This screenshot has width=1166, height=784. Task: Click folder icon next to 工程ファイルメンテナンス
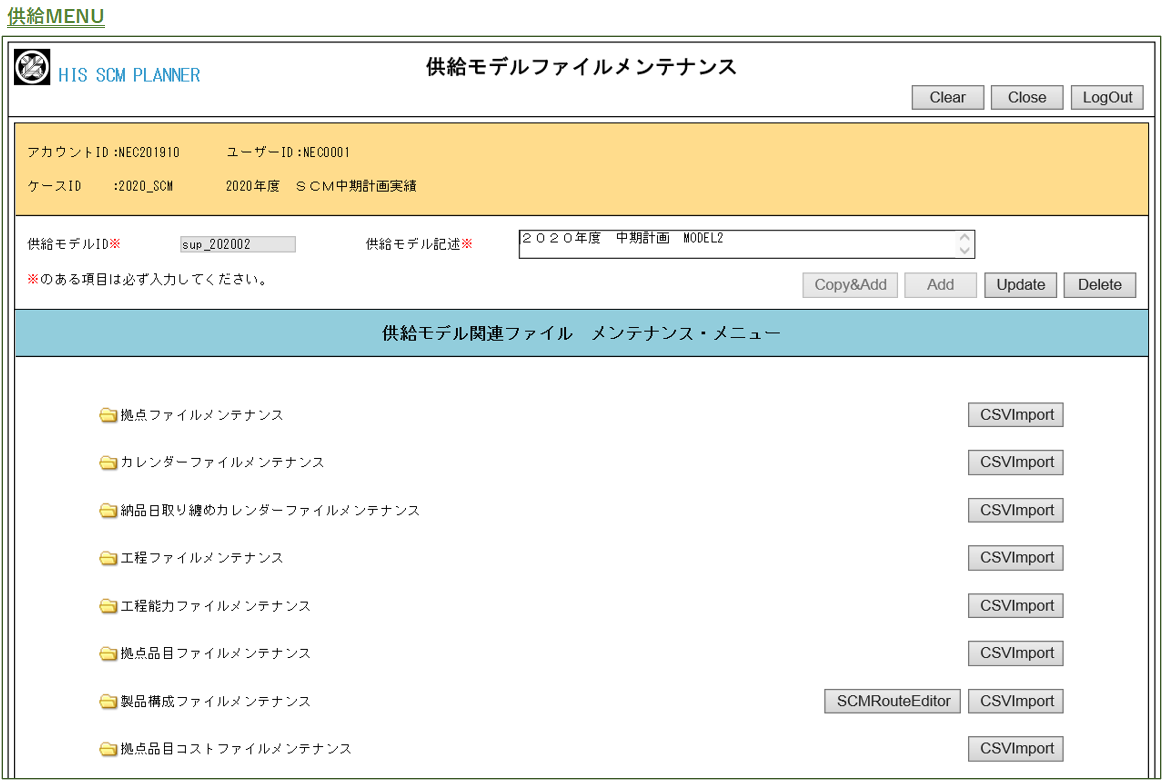coord(108,558)
